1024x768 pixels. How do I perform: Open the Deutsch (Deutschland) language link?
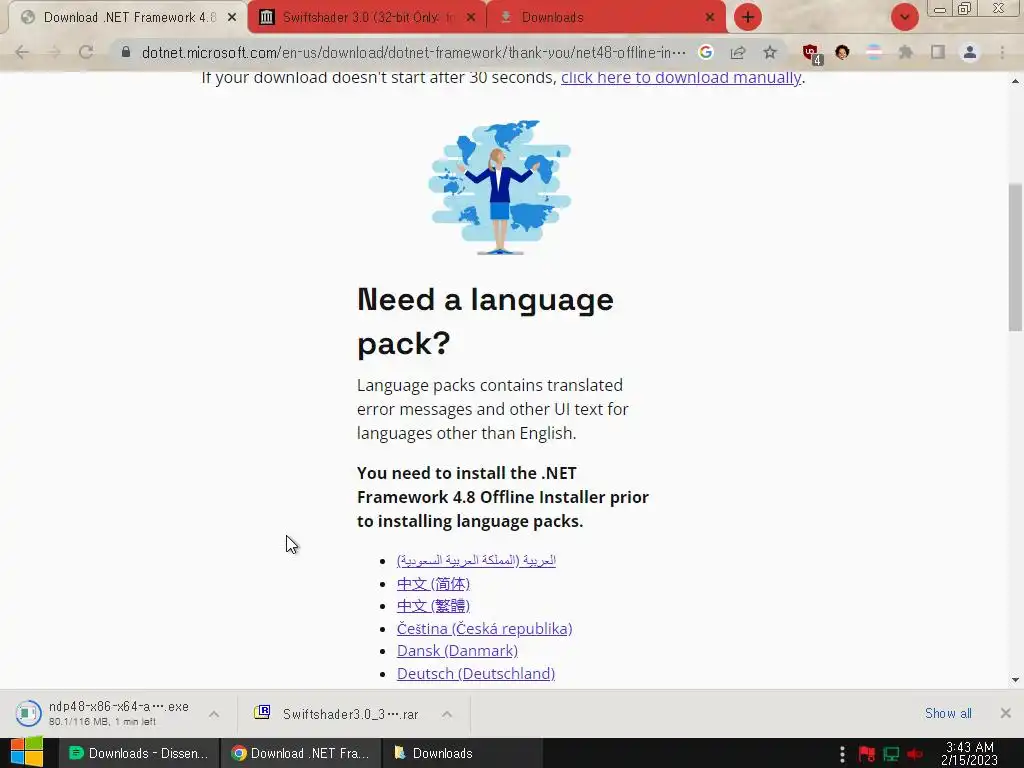(475, 673)
